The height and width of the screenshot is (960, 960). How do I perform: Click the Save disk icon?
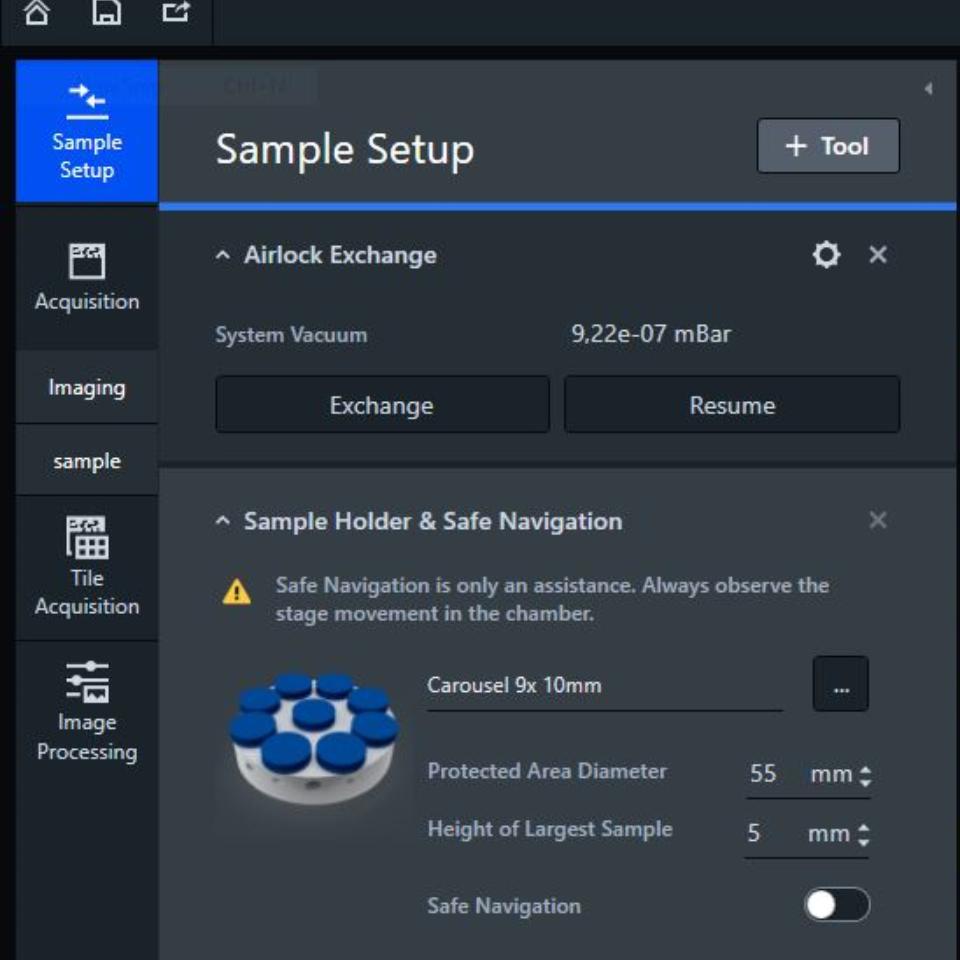tap(107, 12)
